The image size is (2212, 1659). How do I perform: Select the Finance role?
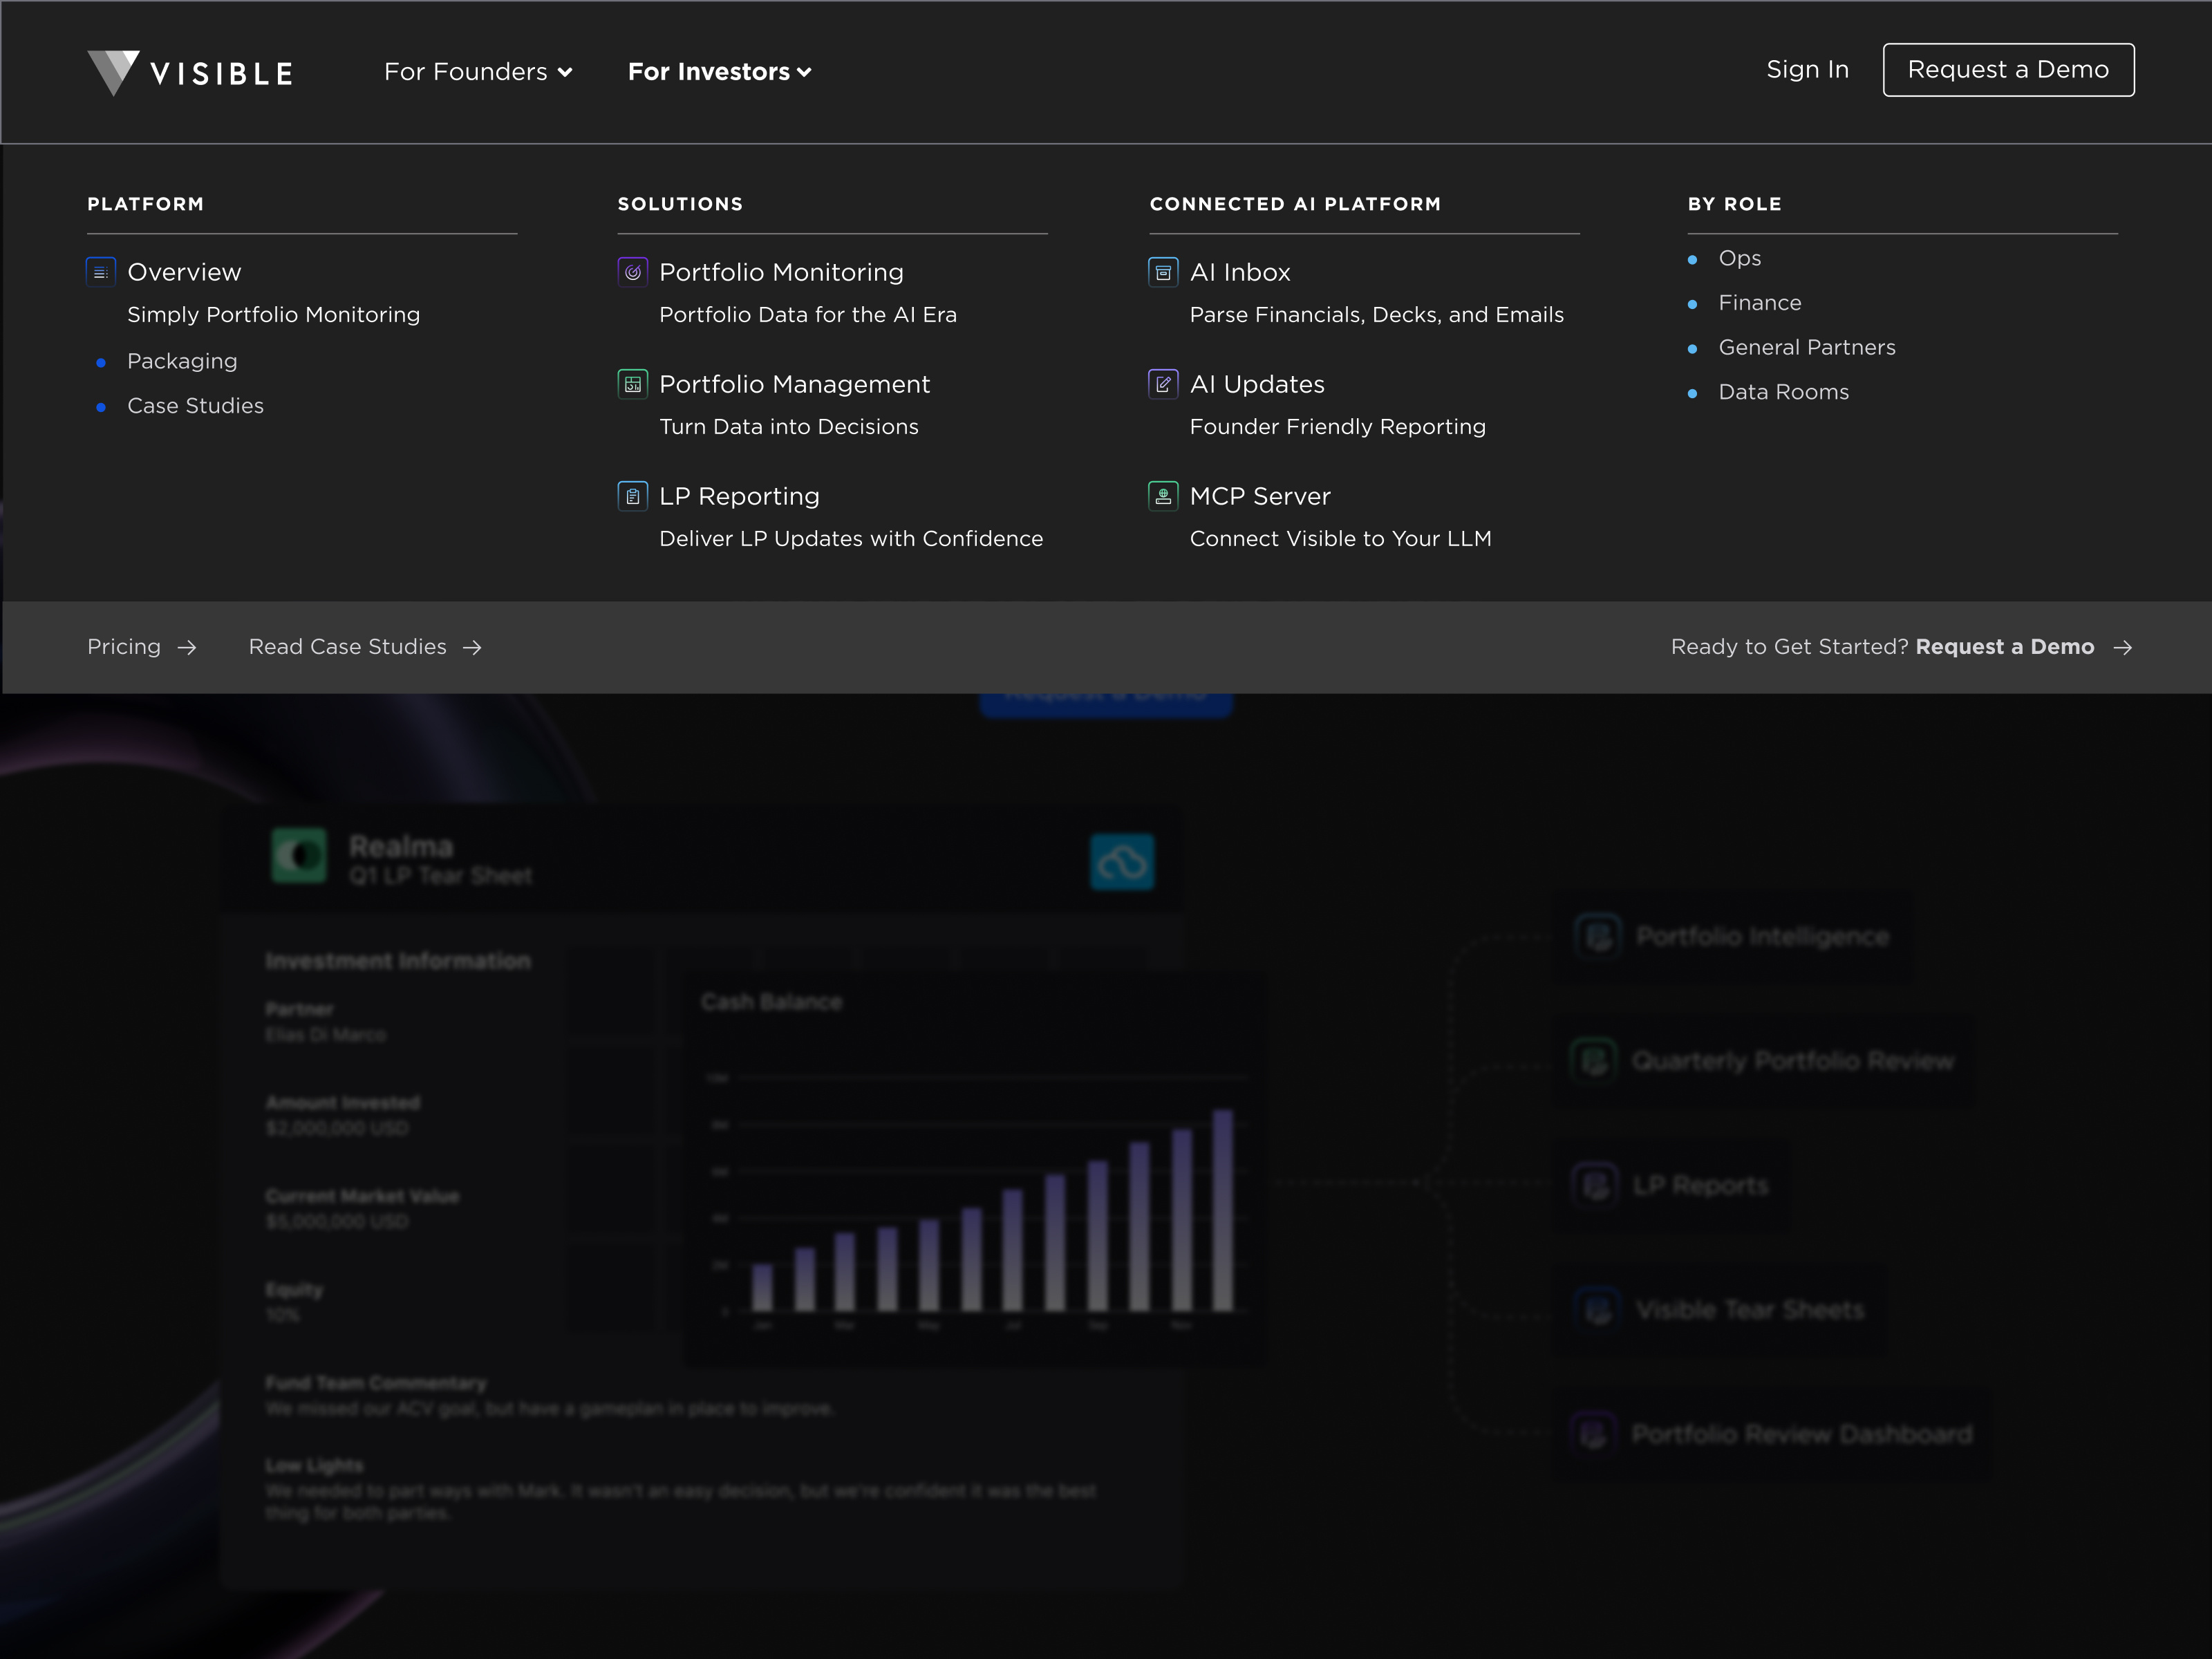pos(1760,303)
